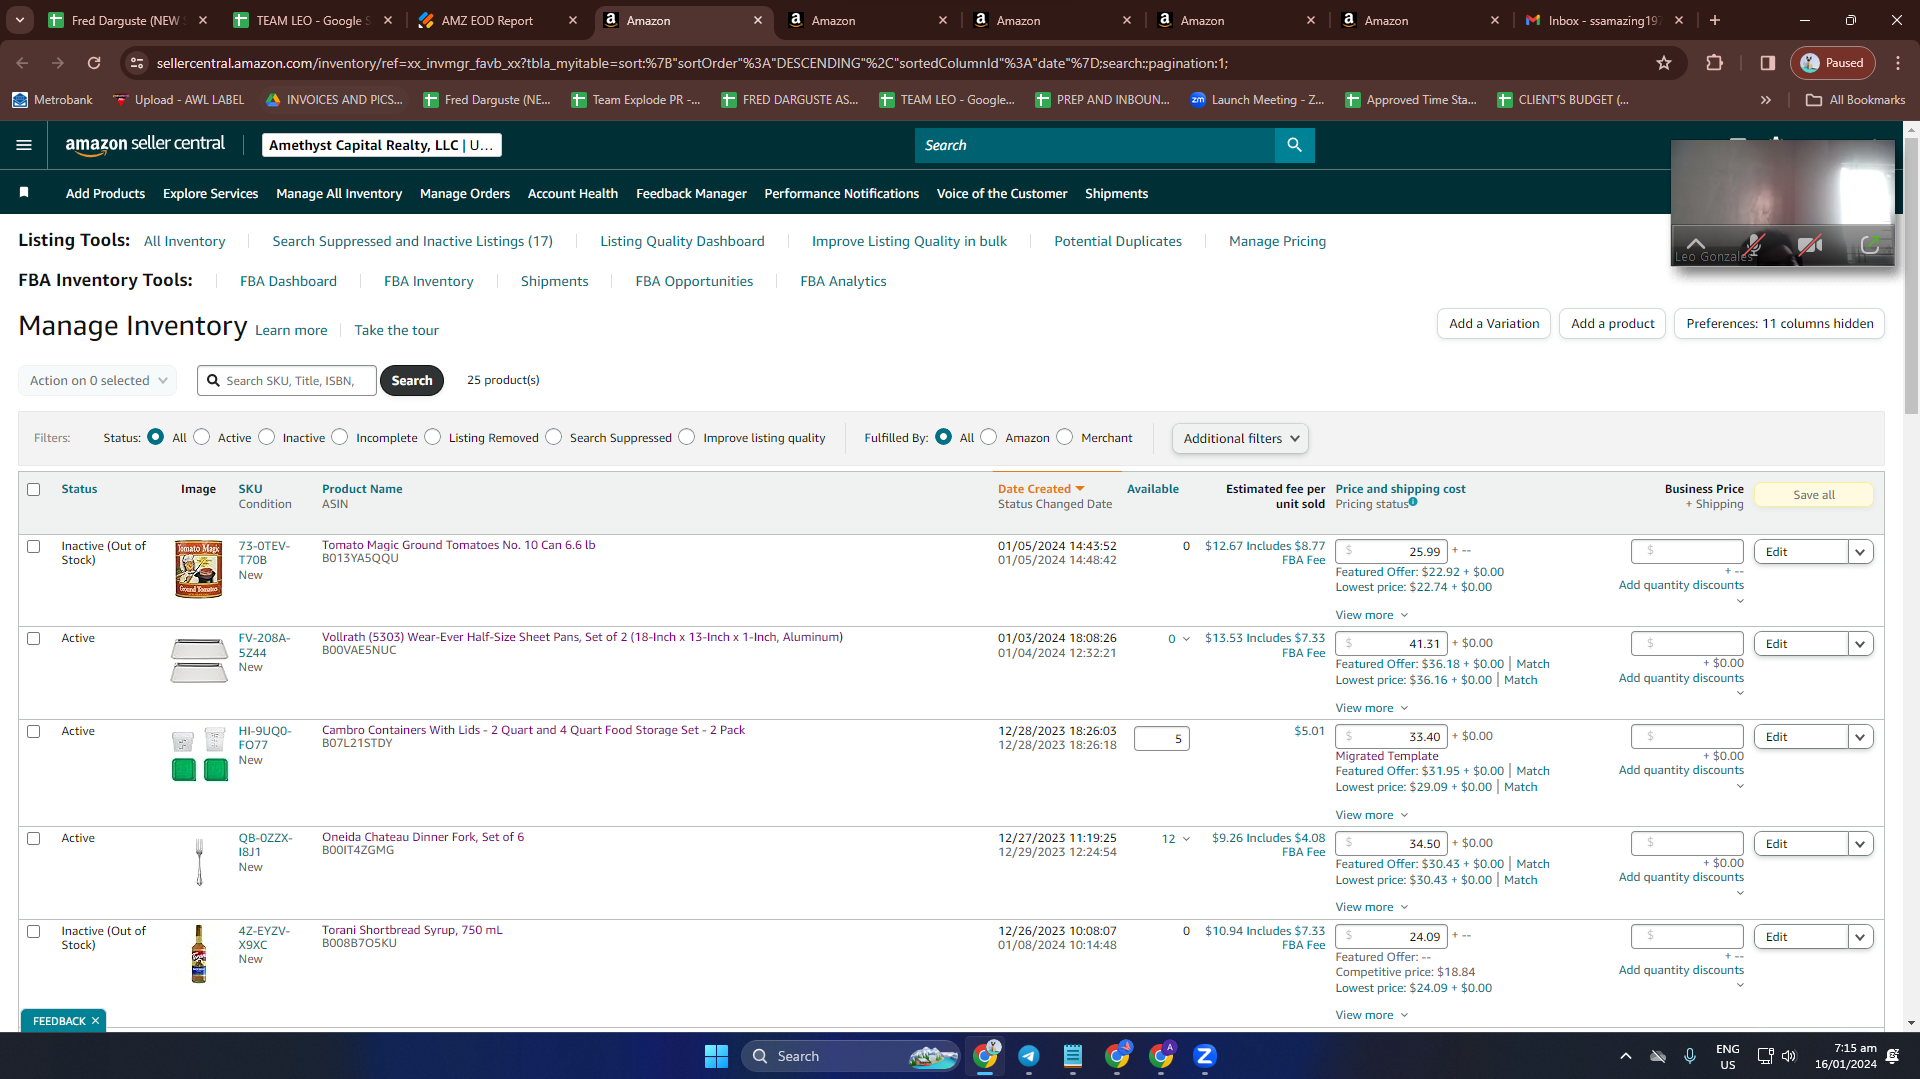Click the taskbar microphone icon

click(1690, 1056)
